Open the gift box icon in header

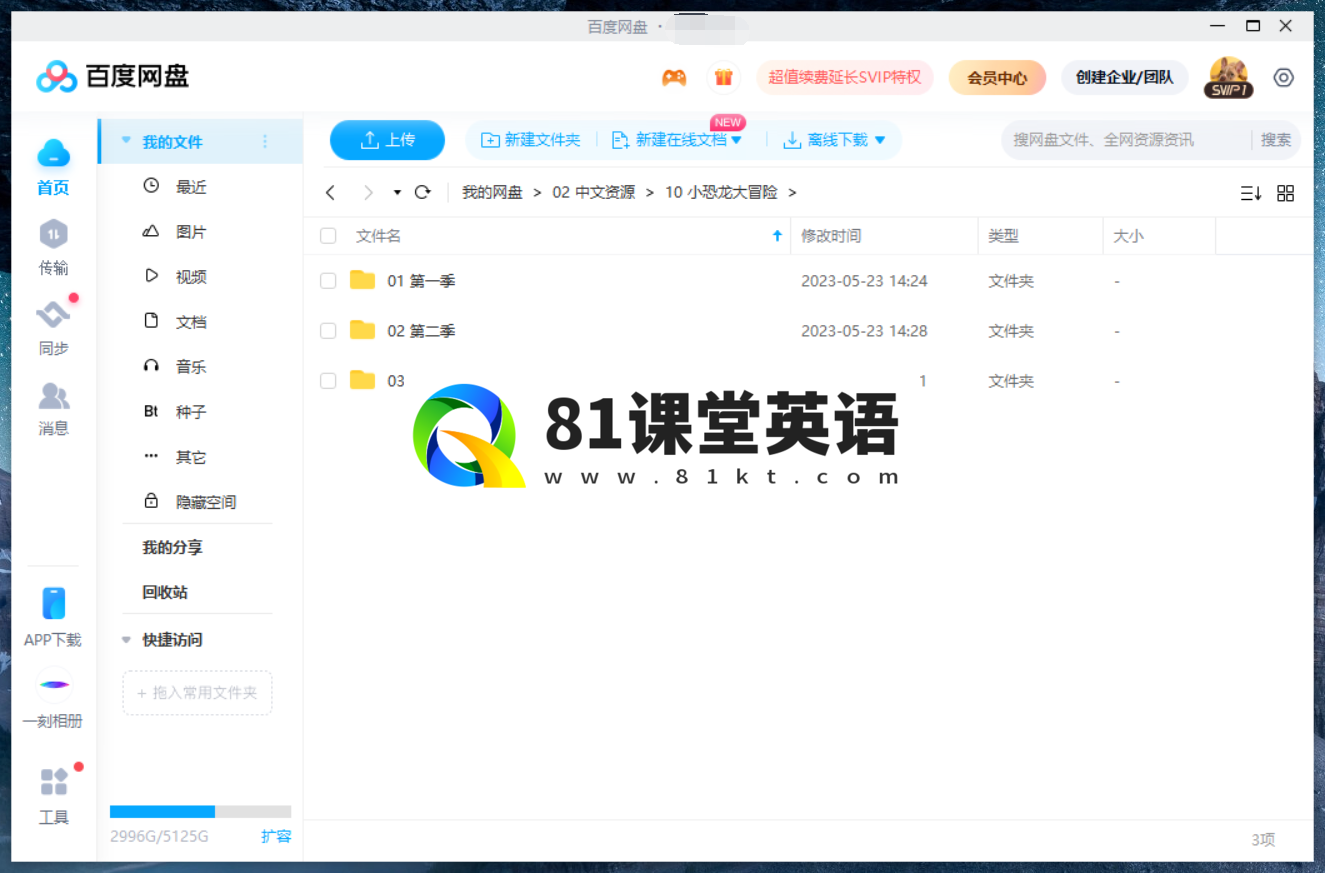point(723,77)
